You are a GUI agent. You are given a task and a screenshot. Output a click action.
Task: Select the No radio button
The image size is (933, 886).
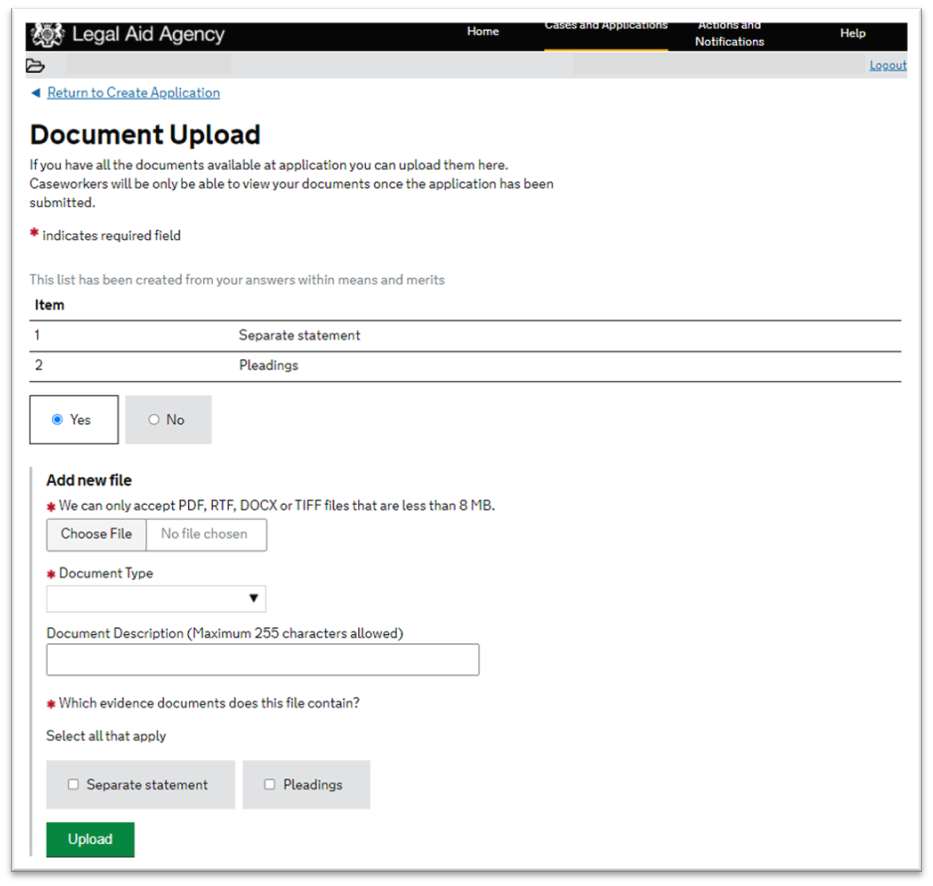point(154,420)
